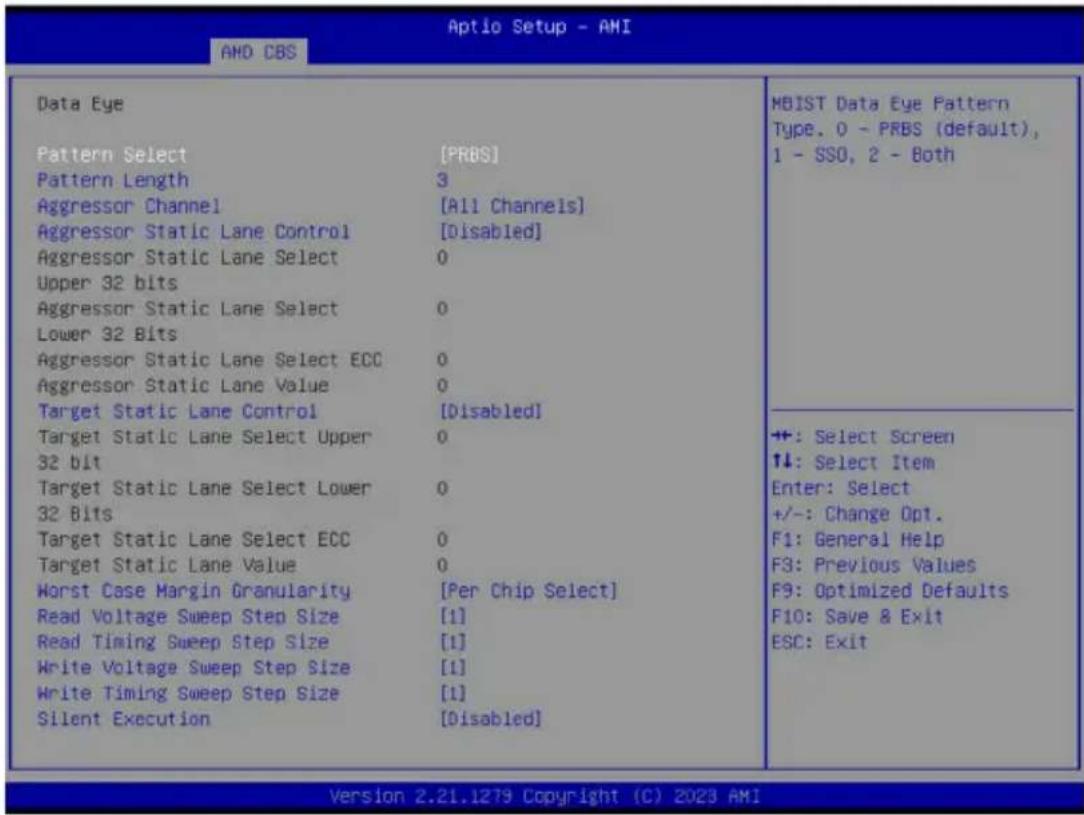Viewport: 1084px width, 815px height.
Task: Click the Data Eye heading
Action: [80, 104]
